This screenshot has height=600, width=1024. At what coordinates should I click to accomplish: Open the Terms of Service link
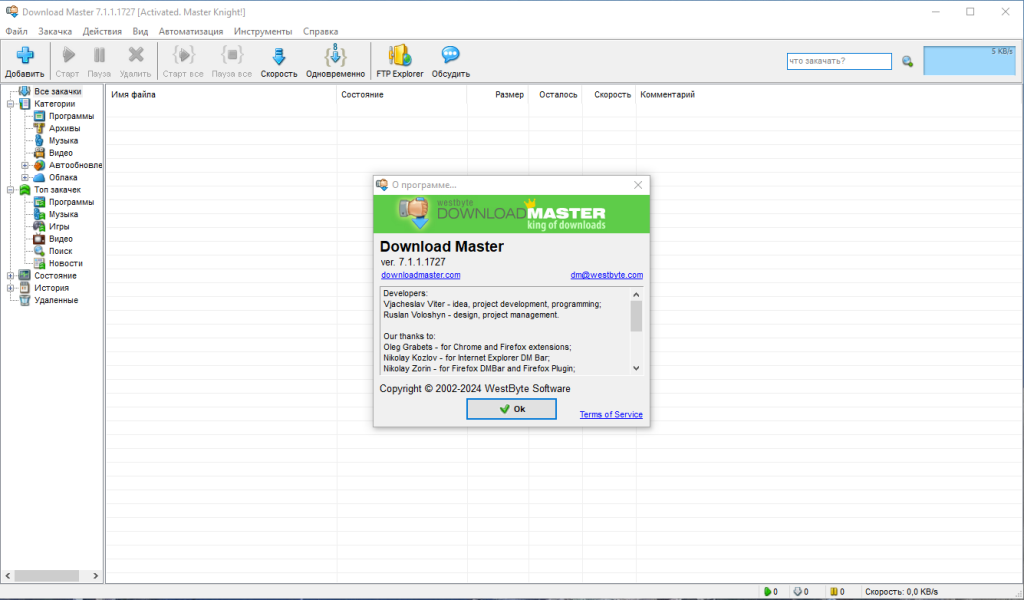611,415
